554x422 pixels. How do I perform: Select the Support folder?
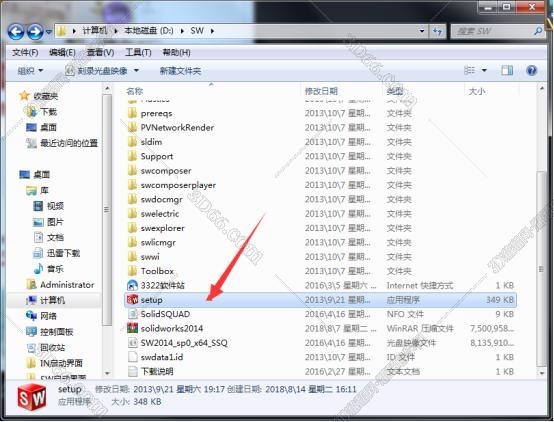click(x=157, y=156)
